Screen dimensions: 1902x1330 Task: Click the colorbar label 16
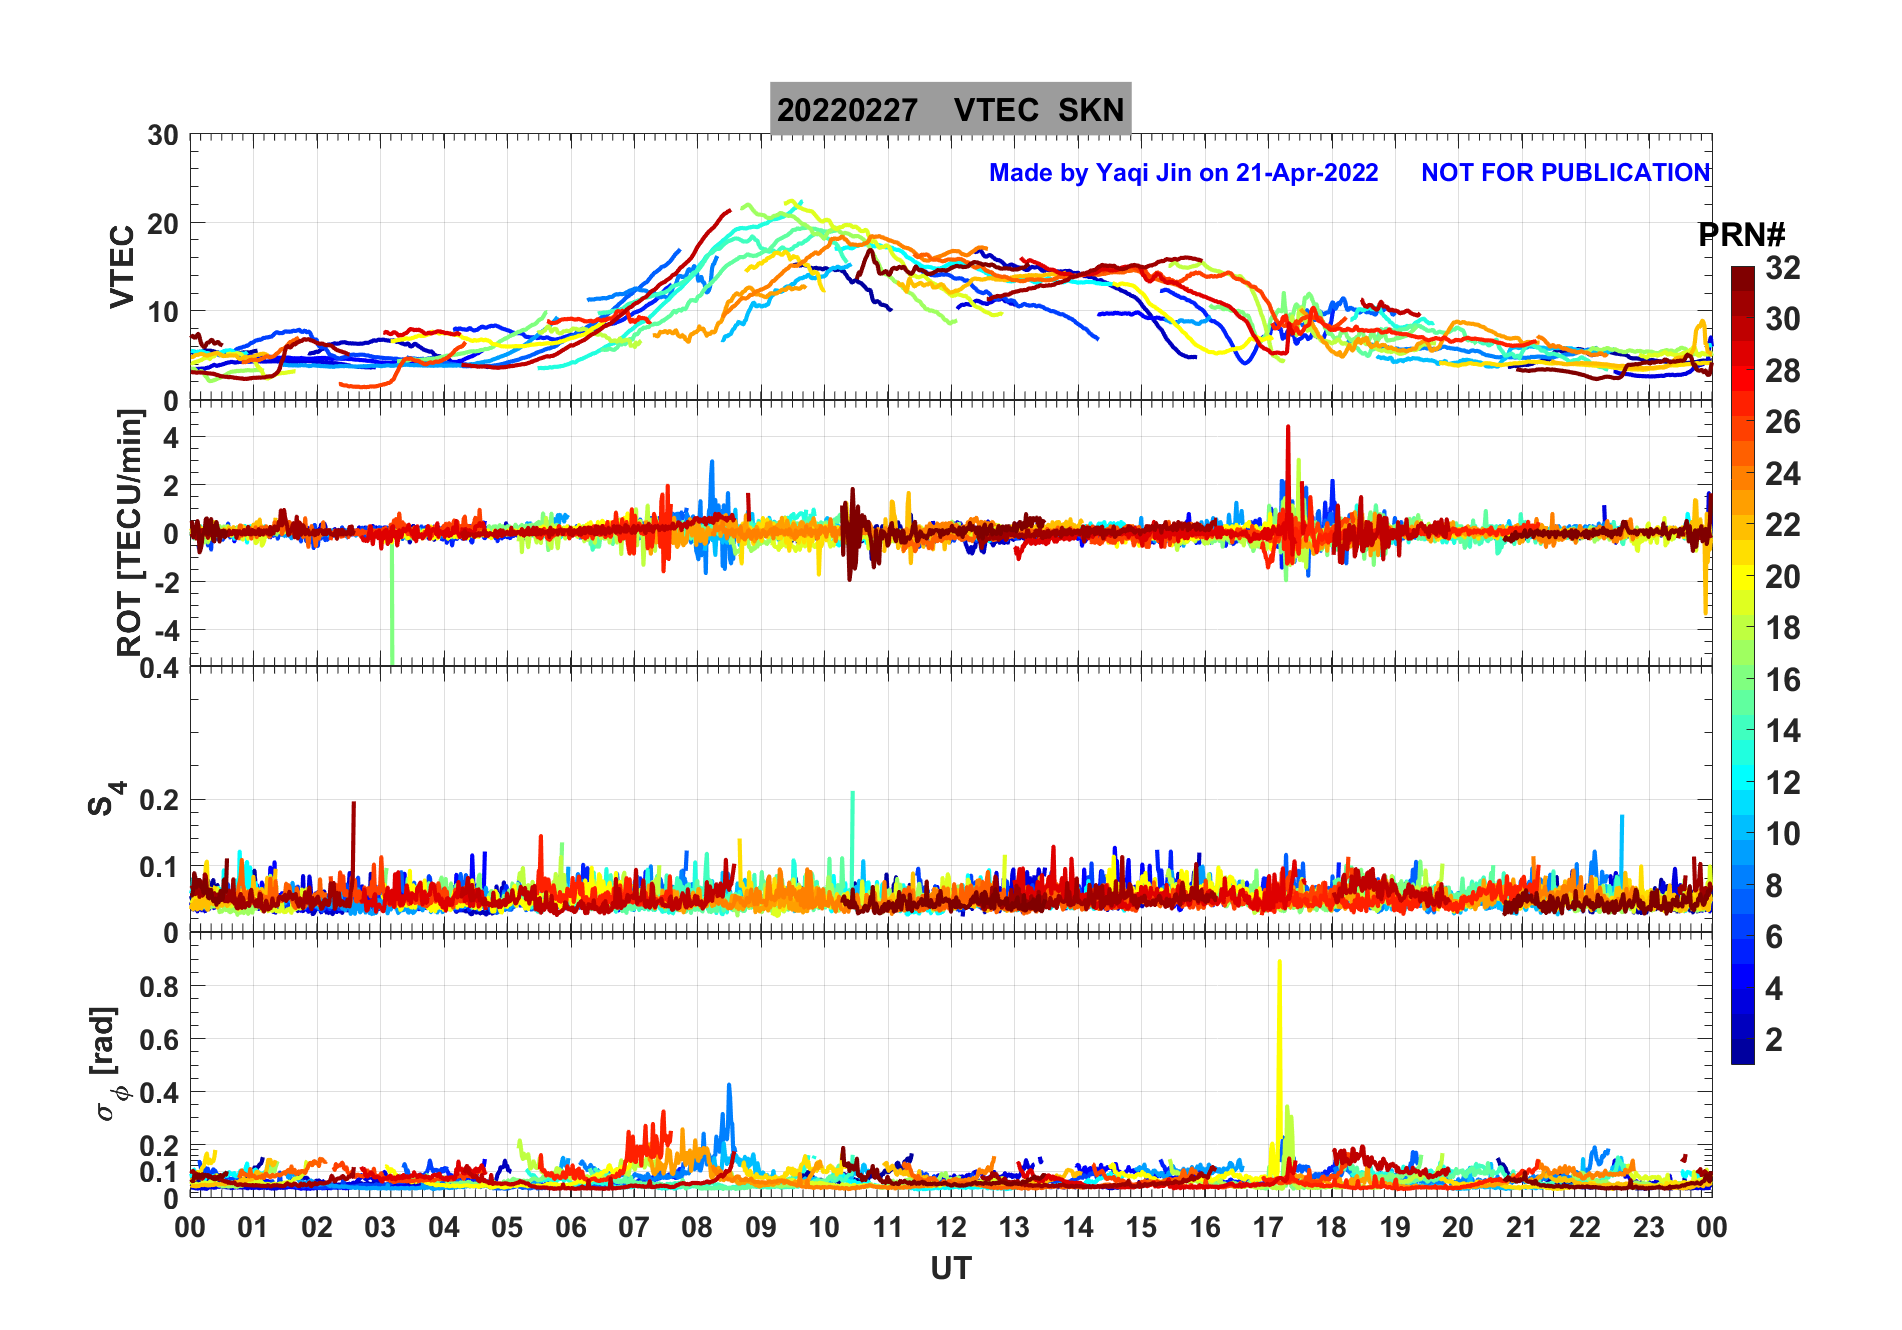pos(1782,680)
